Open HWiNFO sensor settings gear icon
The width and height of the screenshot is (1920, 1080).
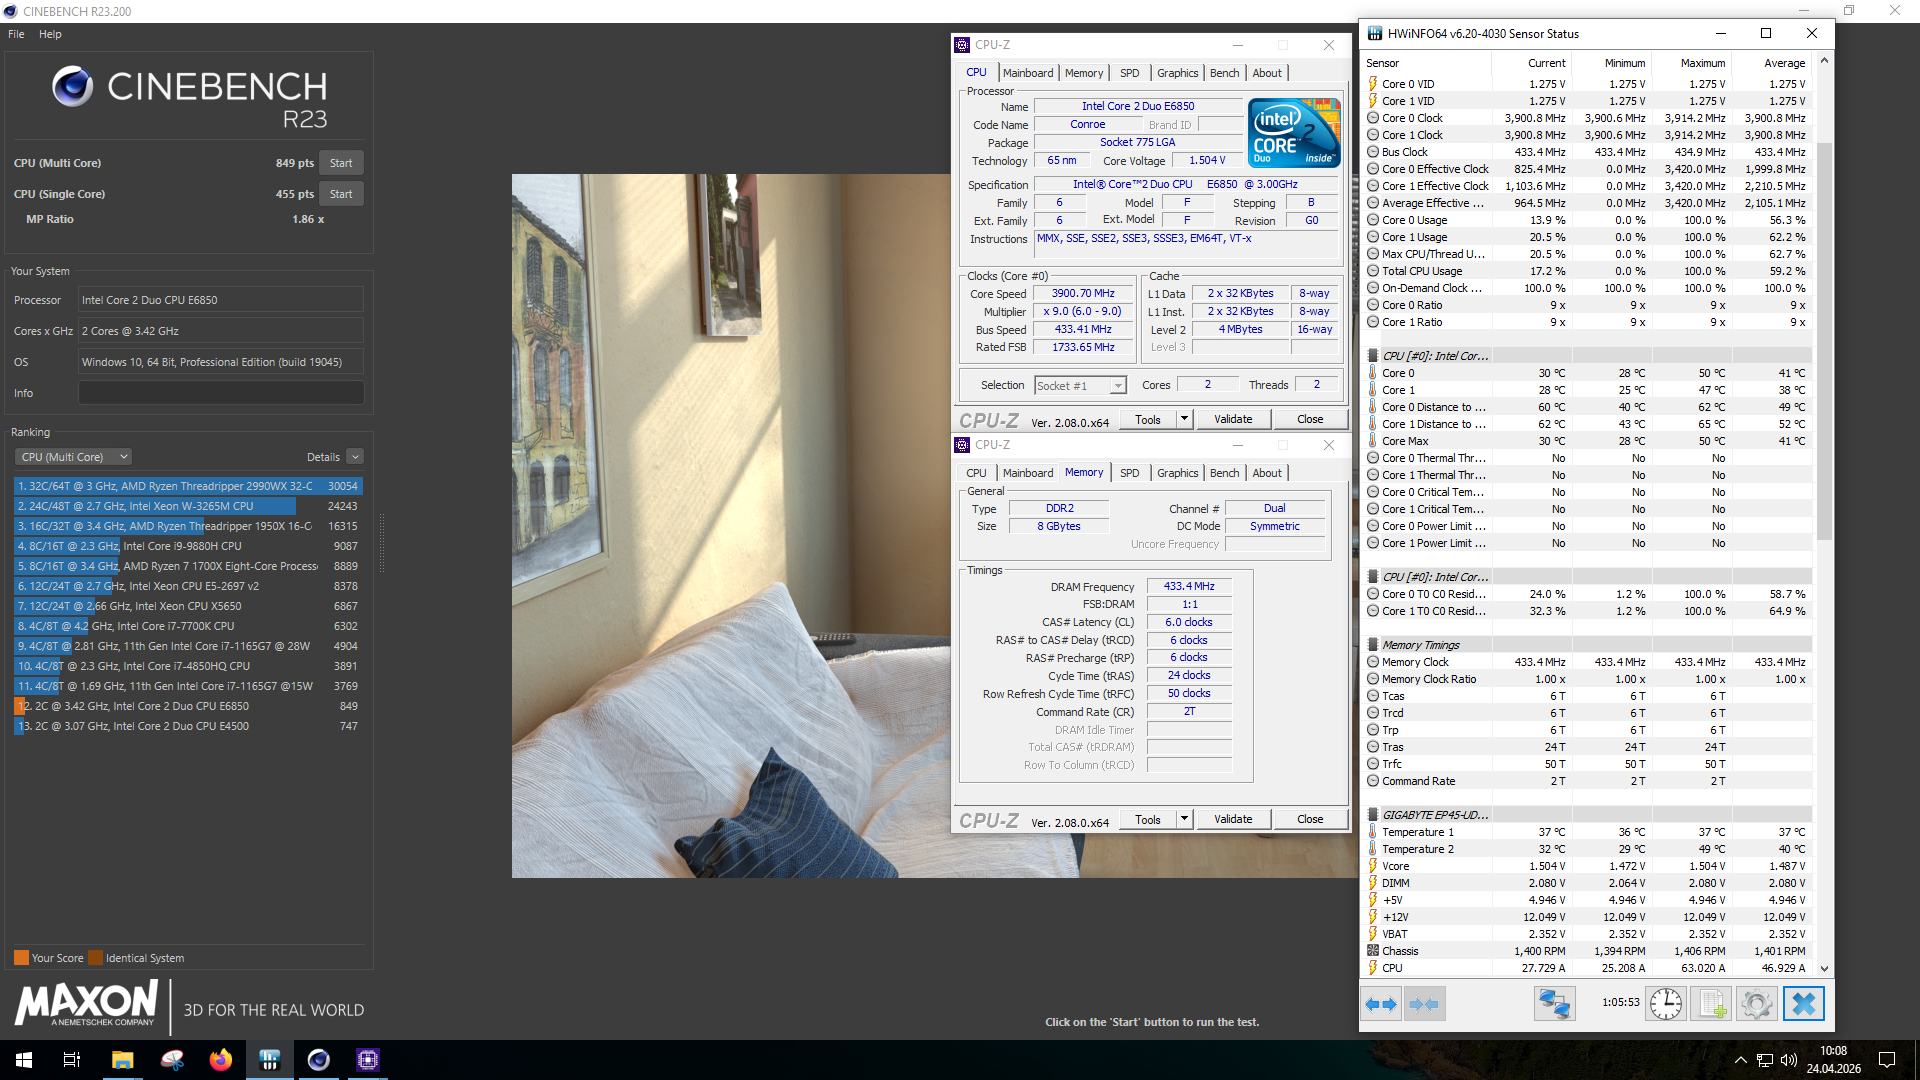(x=1756, y=1003)
